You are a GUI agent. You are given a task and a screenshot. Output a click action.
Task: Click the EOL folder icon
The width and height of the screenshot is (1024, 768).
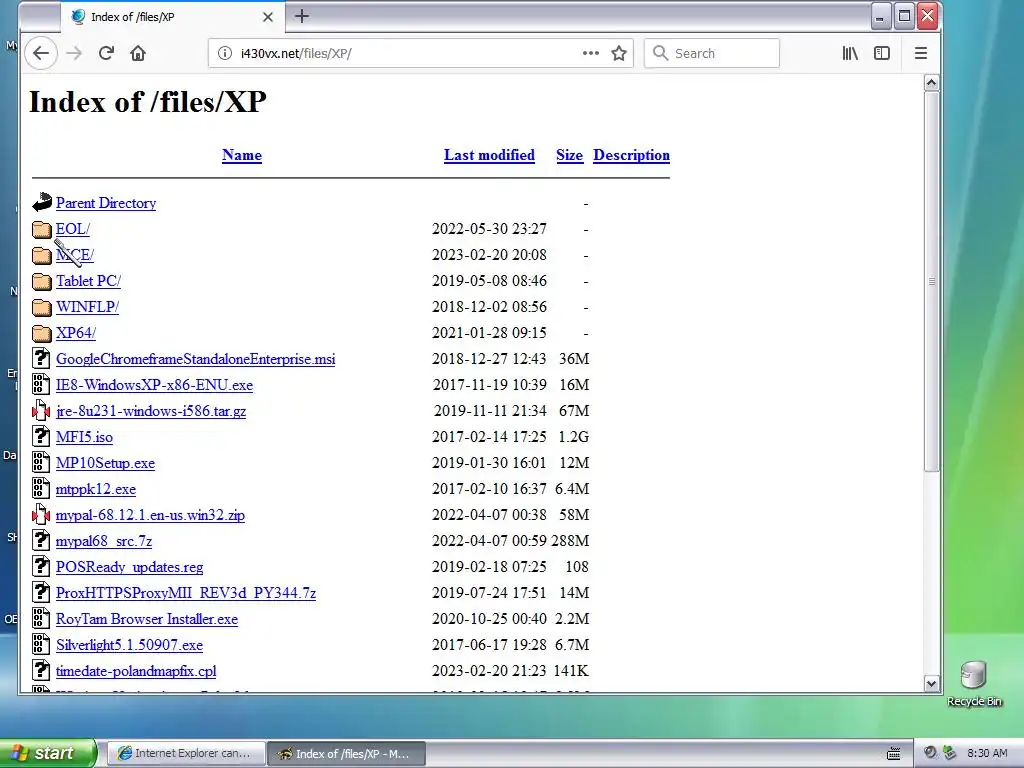(x=42, y=229)
